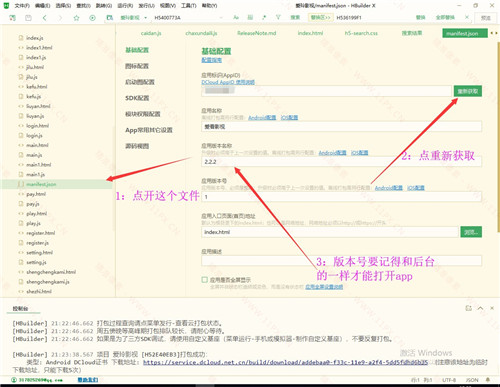Viewport: 500px width, 387px height.
Task: Collapse the console panel with chevron icon
Action: click(x=480, y=308)
